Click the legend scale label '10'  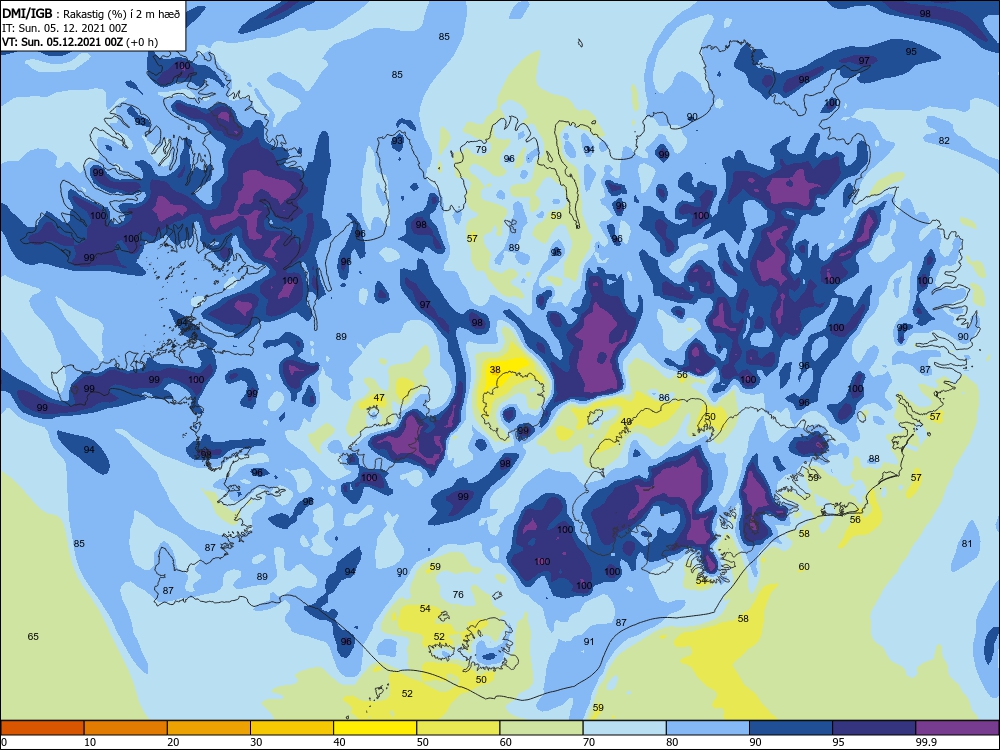pos(90,742)
